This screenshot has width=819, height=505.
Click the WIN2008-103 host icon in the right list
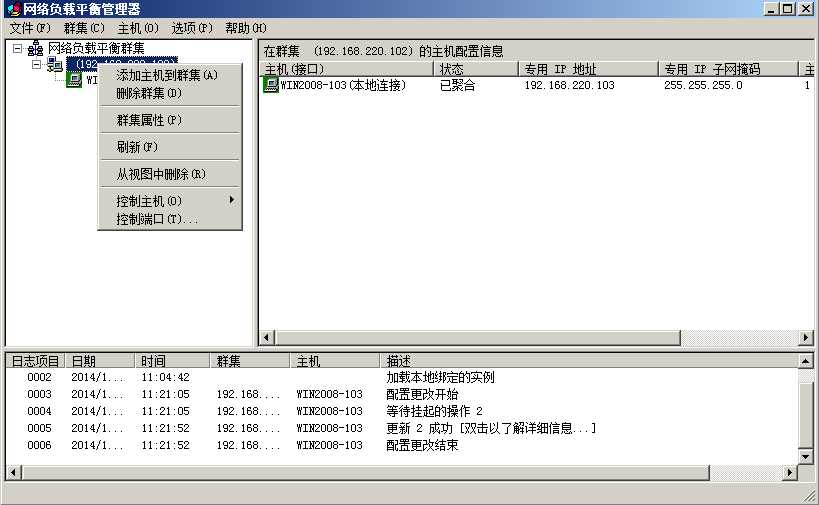point(271,85)
